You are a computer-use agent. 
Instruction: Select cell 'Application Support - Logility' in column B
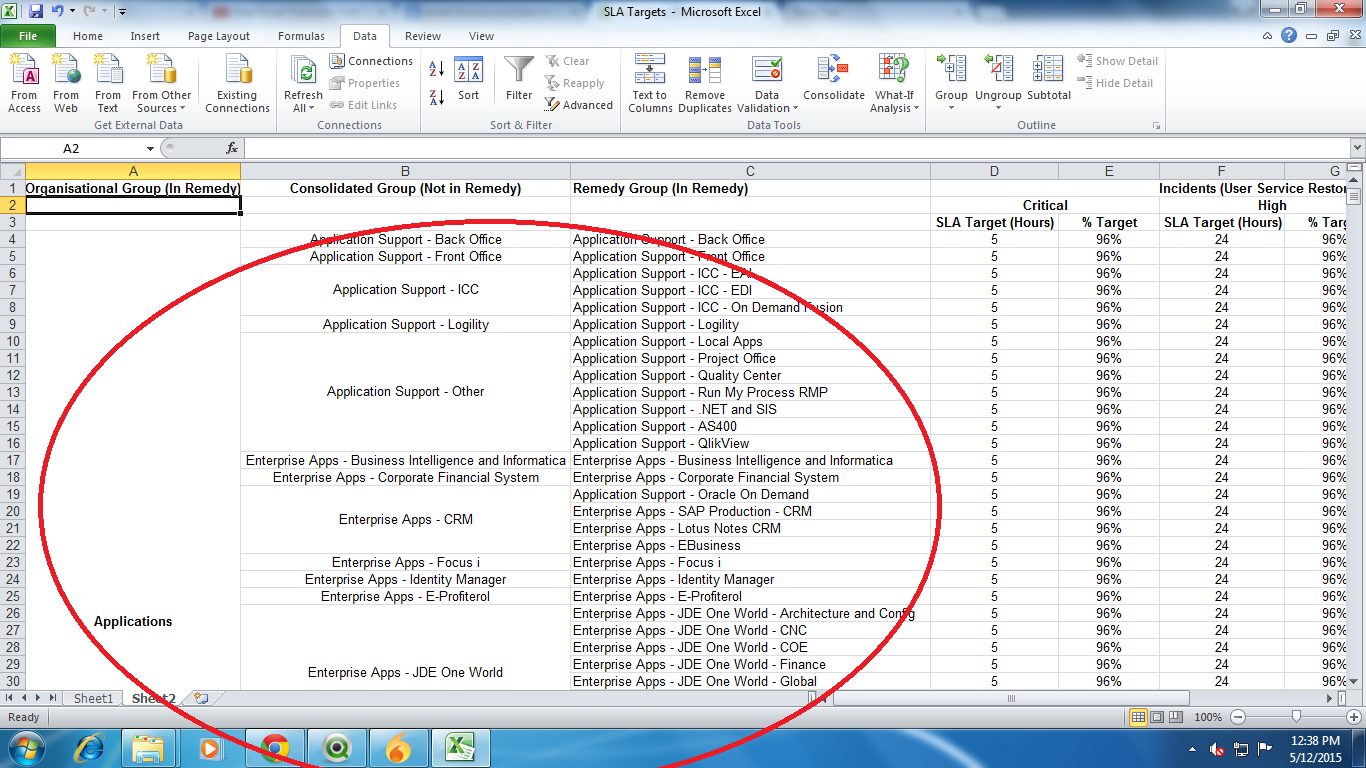tap(405, 324)
